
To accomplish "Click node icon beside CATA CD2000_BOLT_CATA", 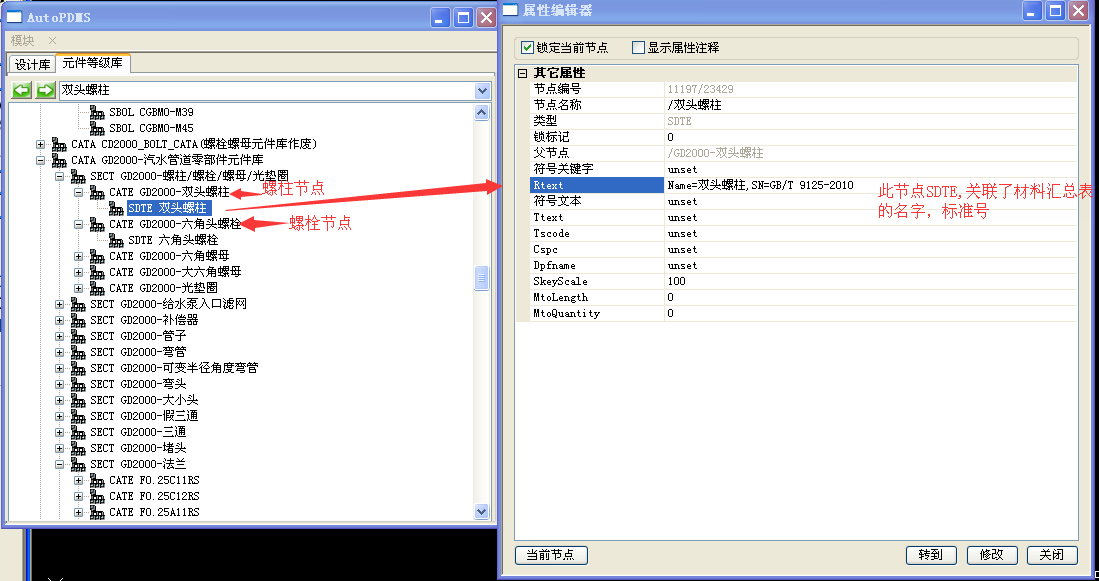I will [x=59, y=144].
